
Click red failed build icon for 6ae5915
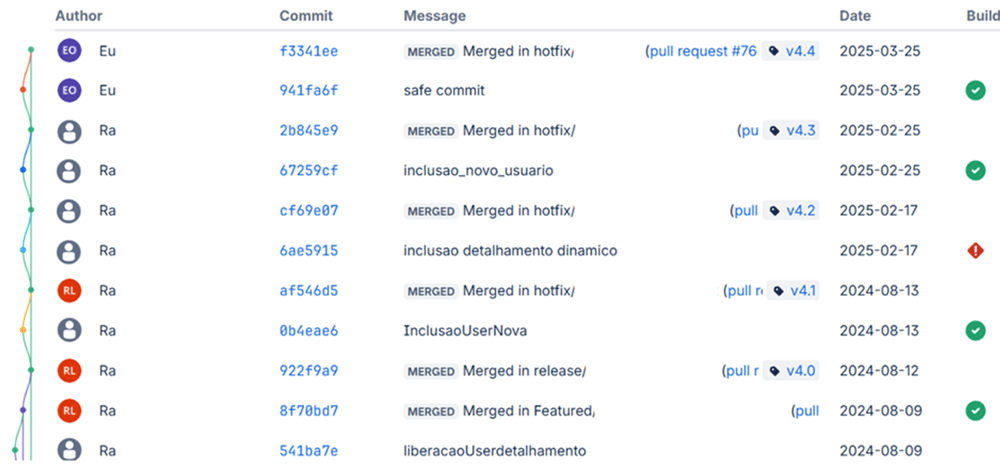tap(975, 250)
